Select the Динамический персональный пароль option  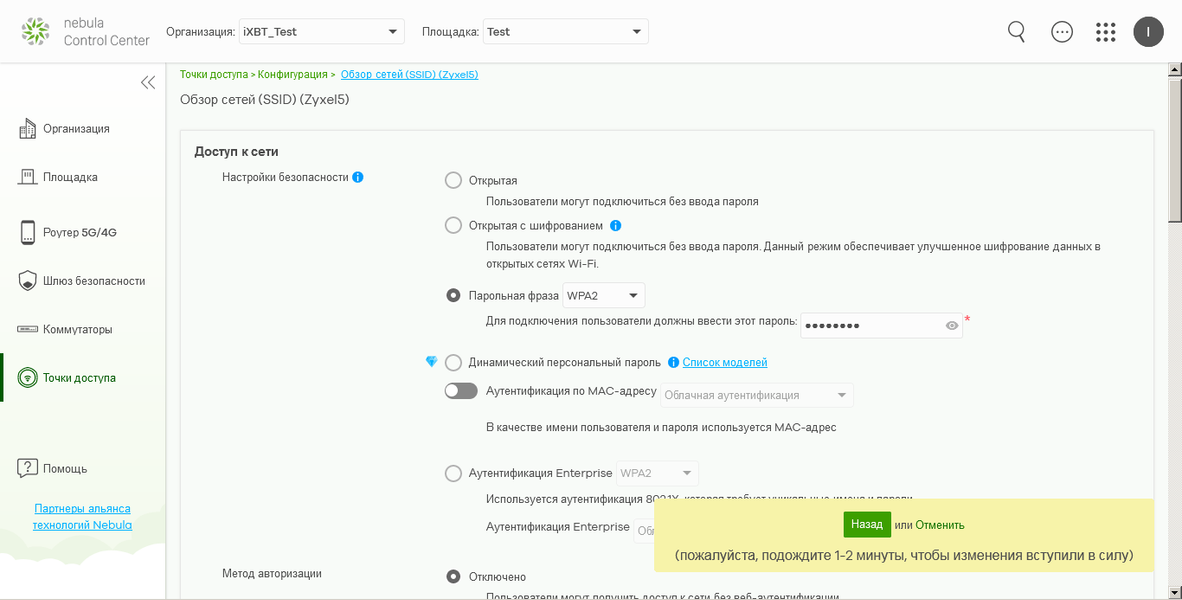coord(453,362)
